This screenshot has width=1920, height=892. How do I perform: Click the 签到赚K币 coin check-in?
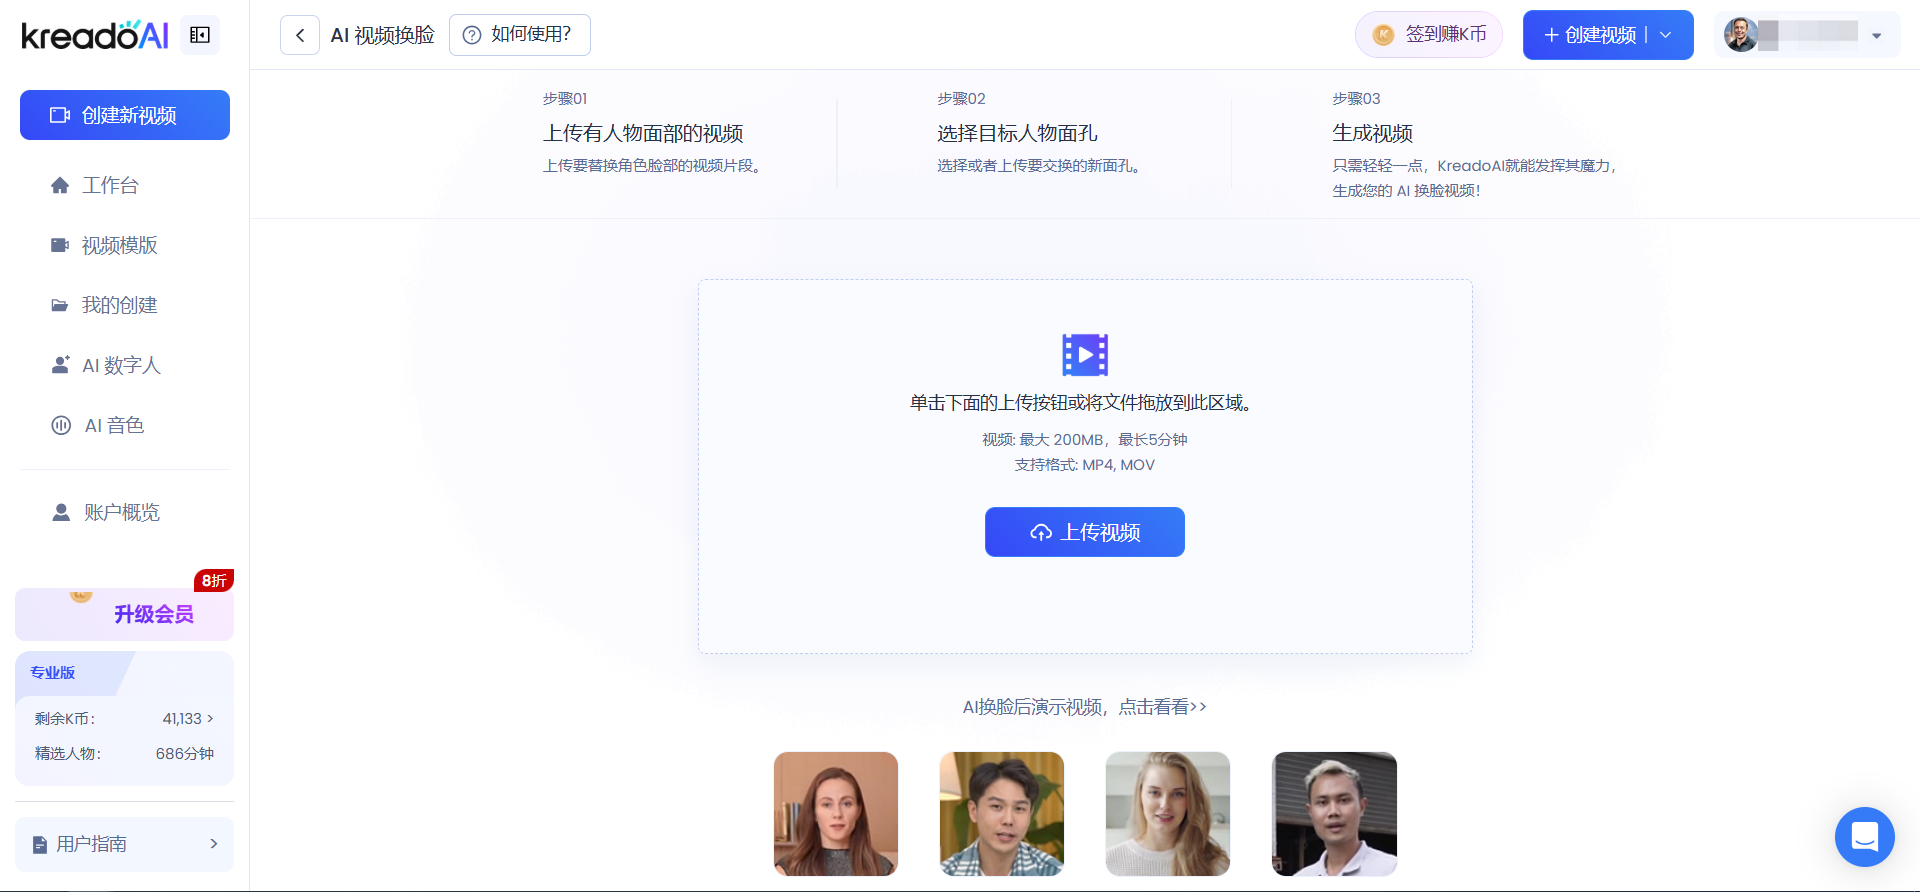(x=1428, y=35)
